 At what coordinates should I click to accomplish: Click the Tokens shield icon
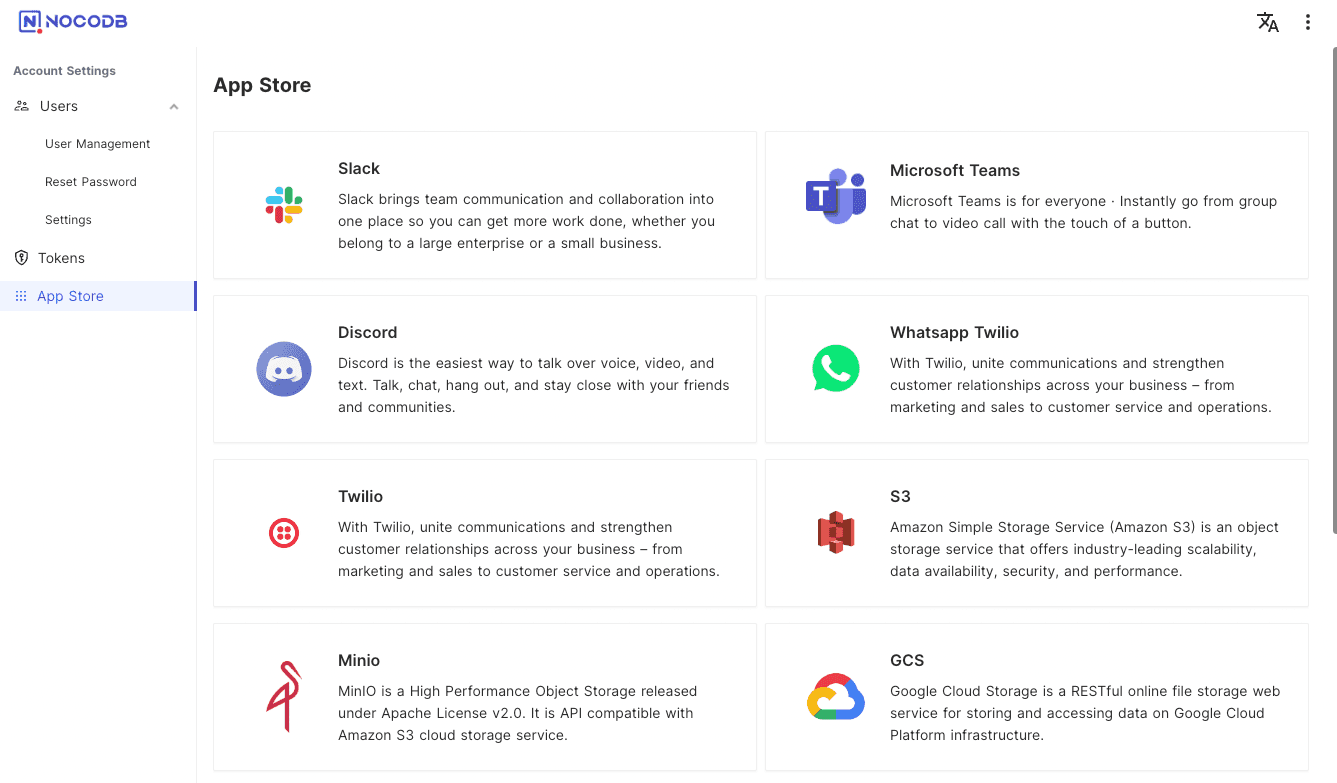[21, 257]
